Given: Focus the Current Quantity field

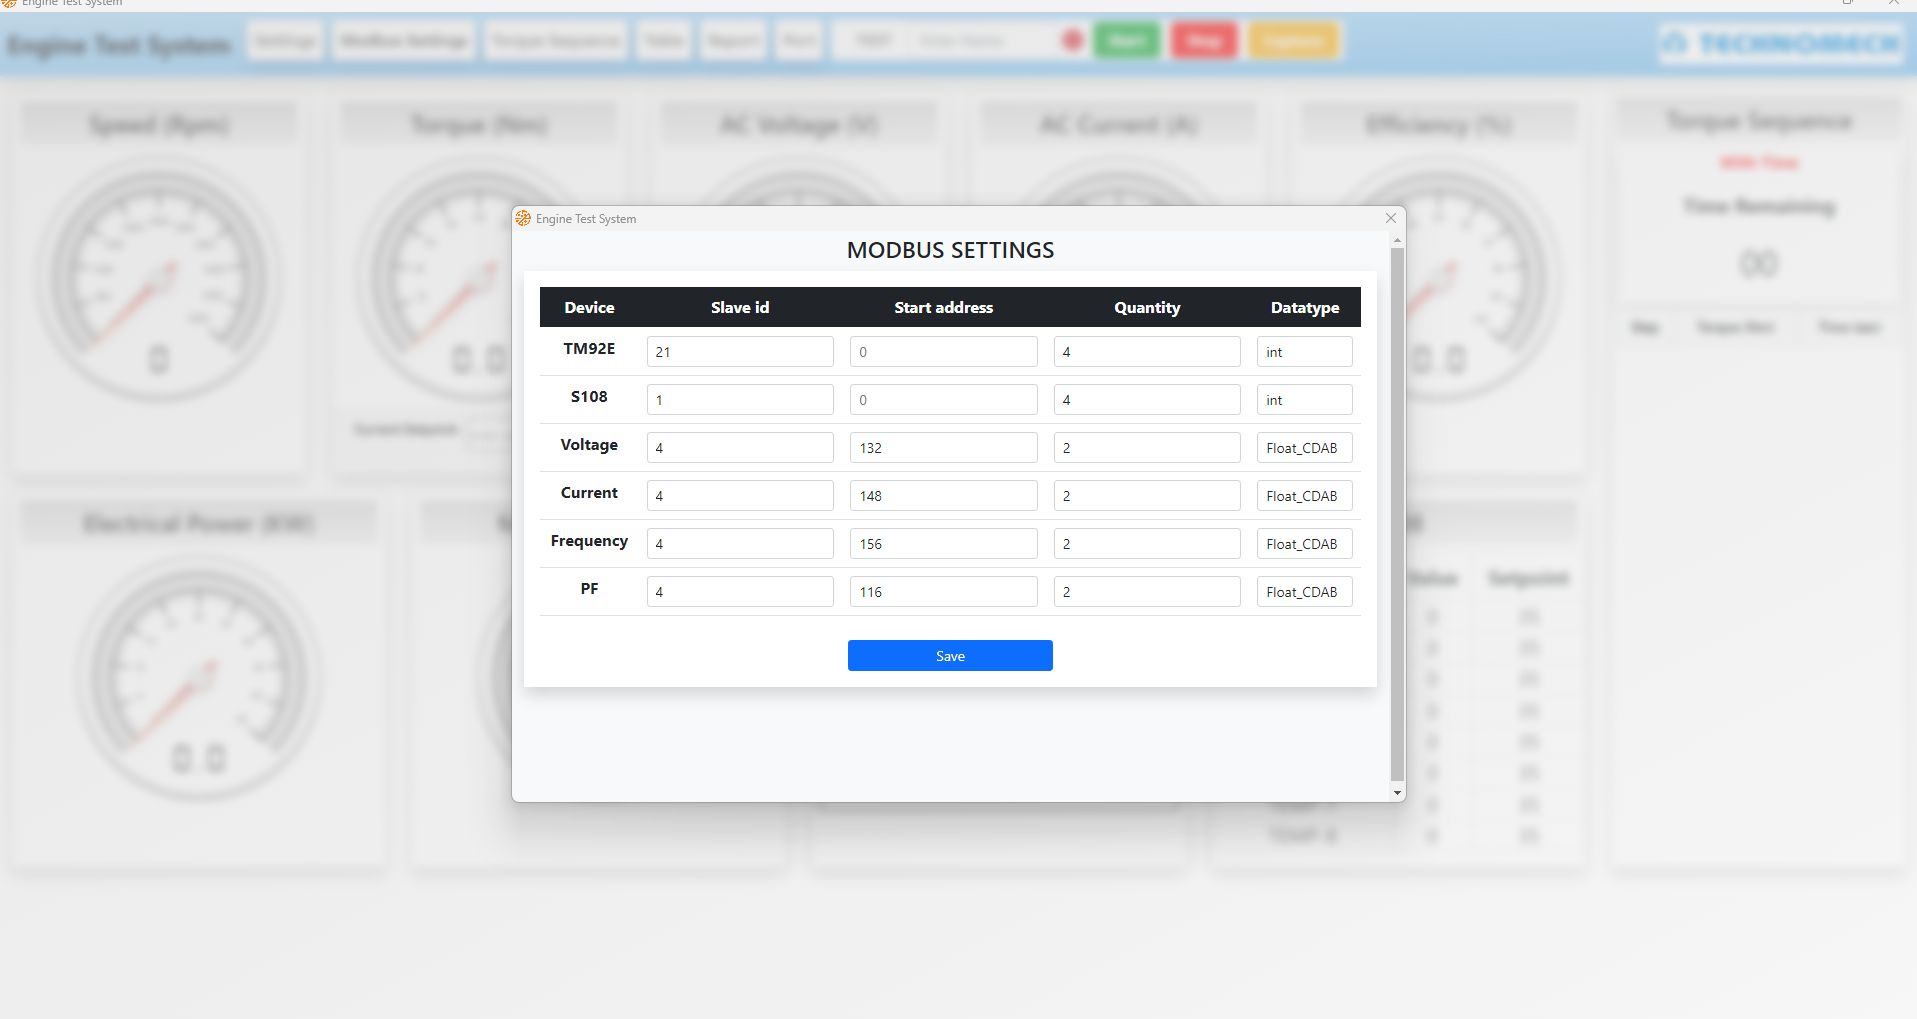Looking at the screenshot, I should point(1147,495).
